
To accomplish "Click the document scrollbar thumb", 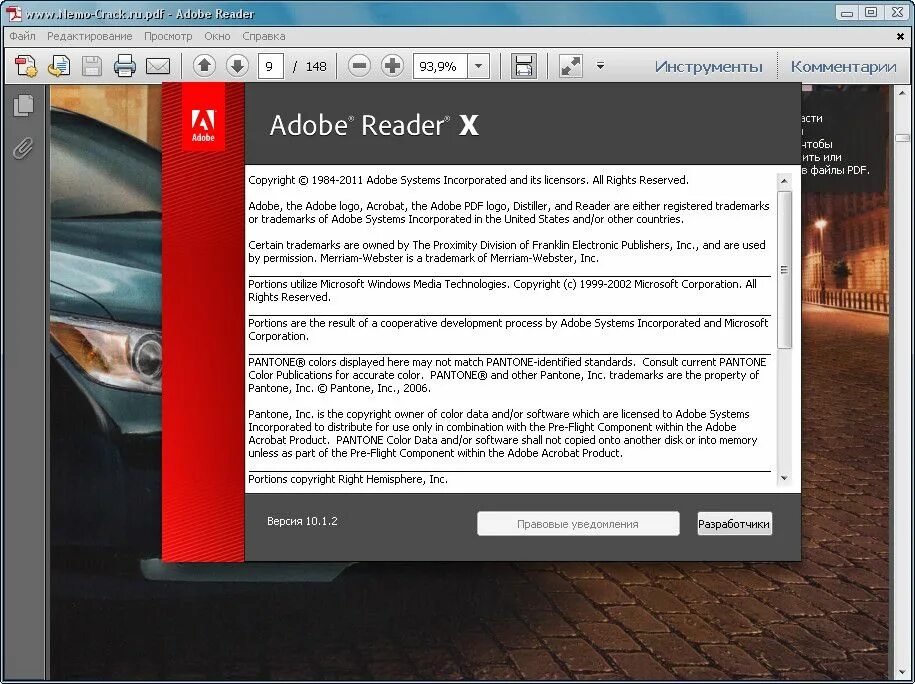I will (x=902, y=138).
